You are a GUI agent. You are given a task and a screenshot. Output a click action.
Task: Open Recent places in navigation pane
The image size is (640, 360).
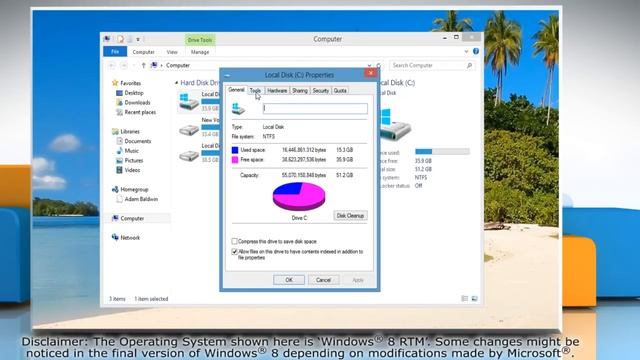coord(140,112)
